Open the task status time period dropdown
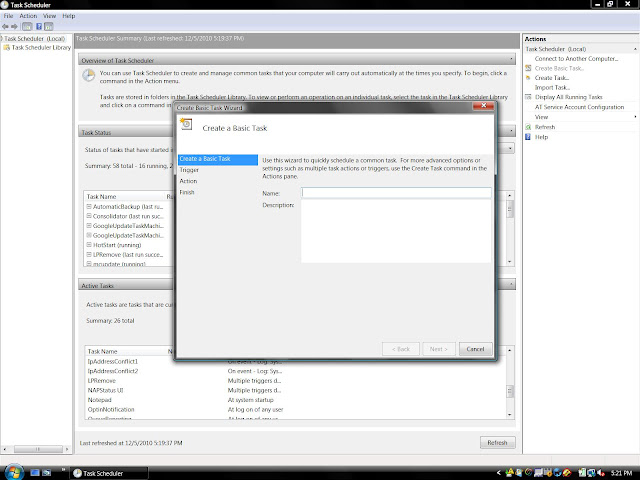 click(x=510, y=149)
